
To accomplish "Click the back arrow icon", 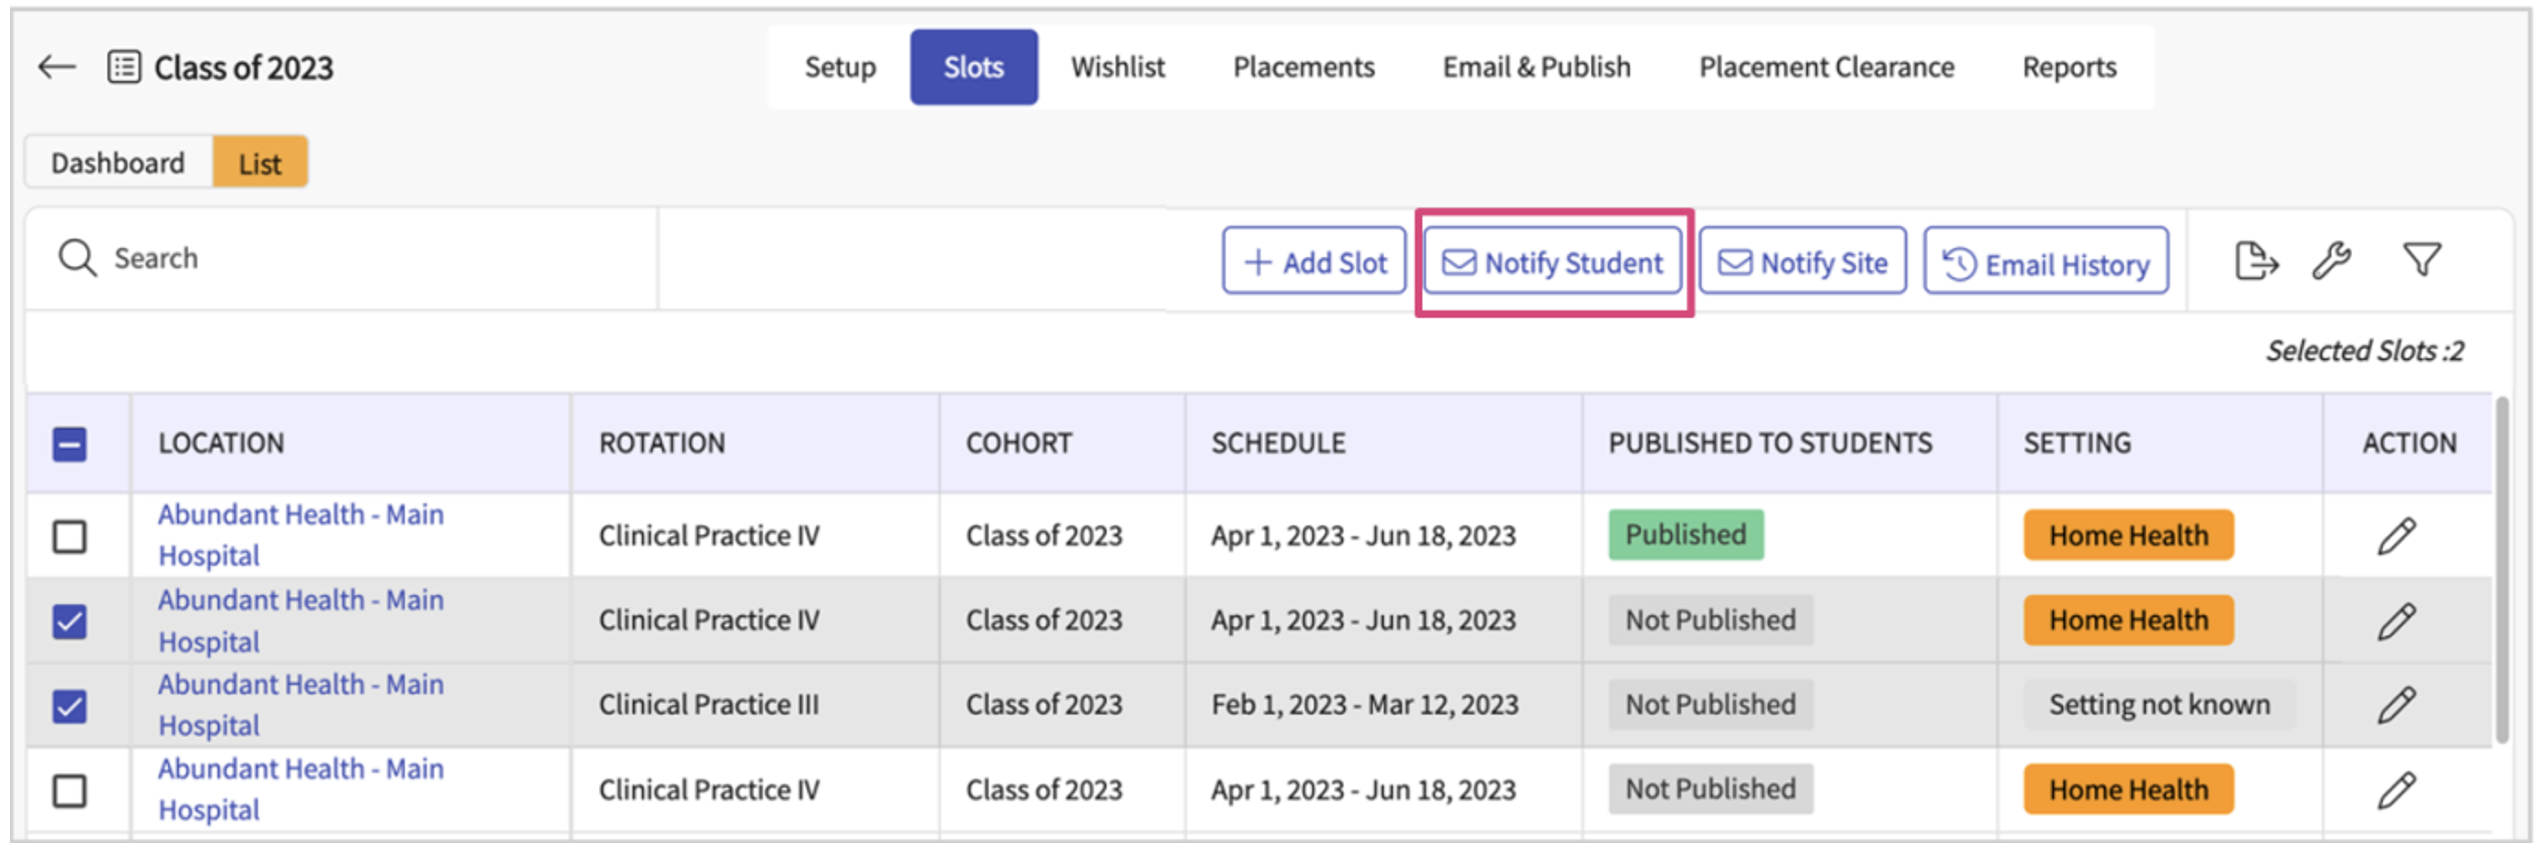I will (x=57, y=67).
